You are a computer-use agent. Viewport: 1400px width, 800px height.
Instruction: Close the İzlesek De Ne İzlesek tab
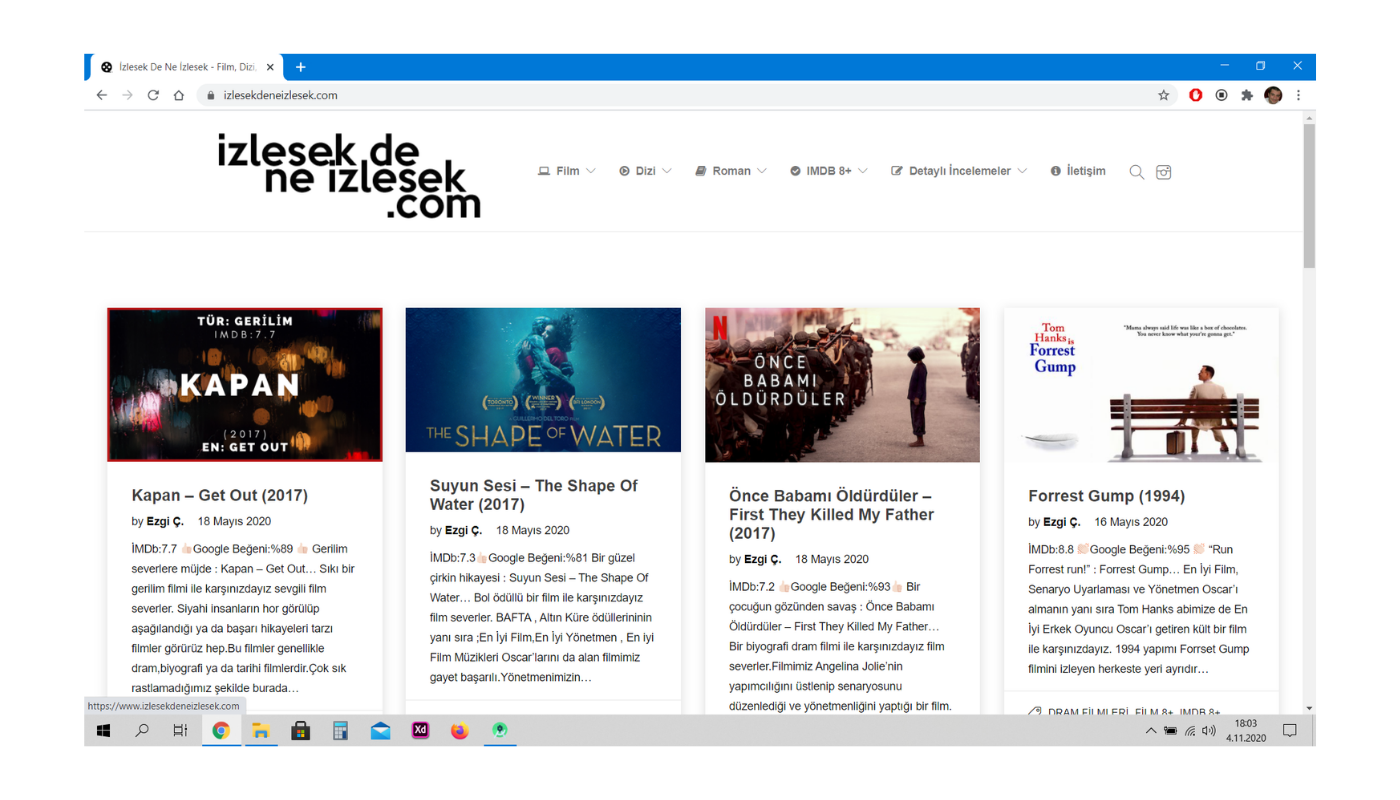[270, 67]
